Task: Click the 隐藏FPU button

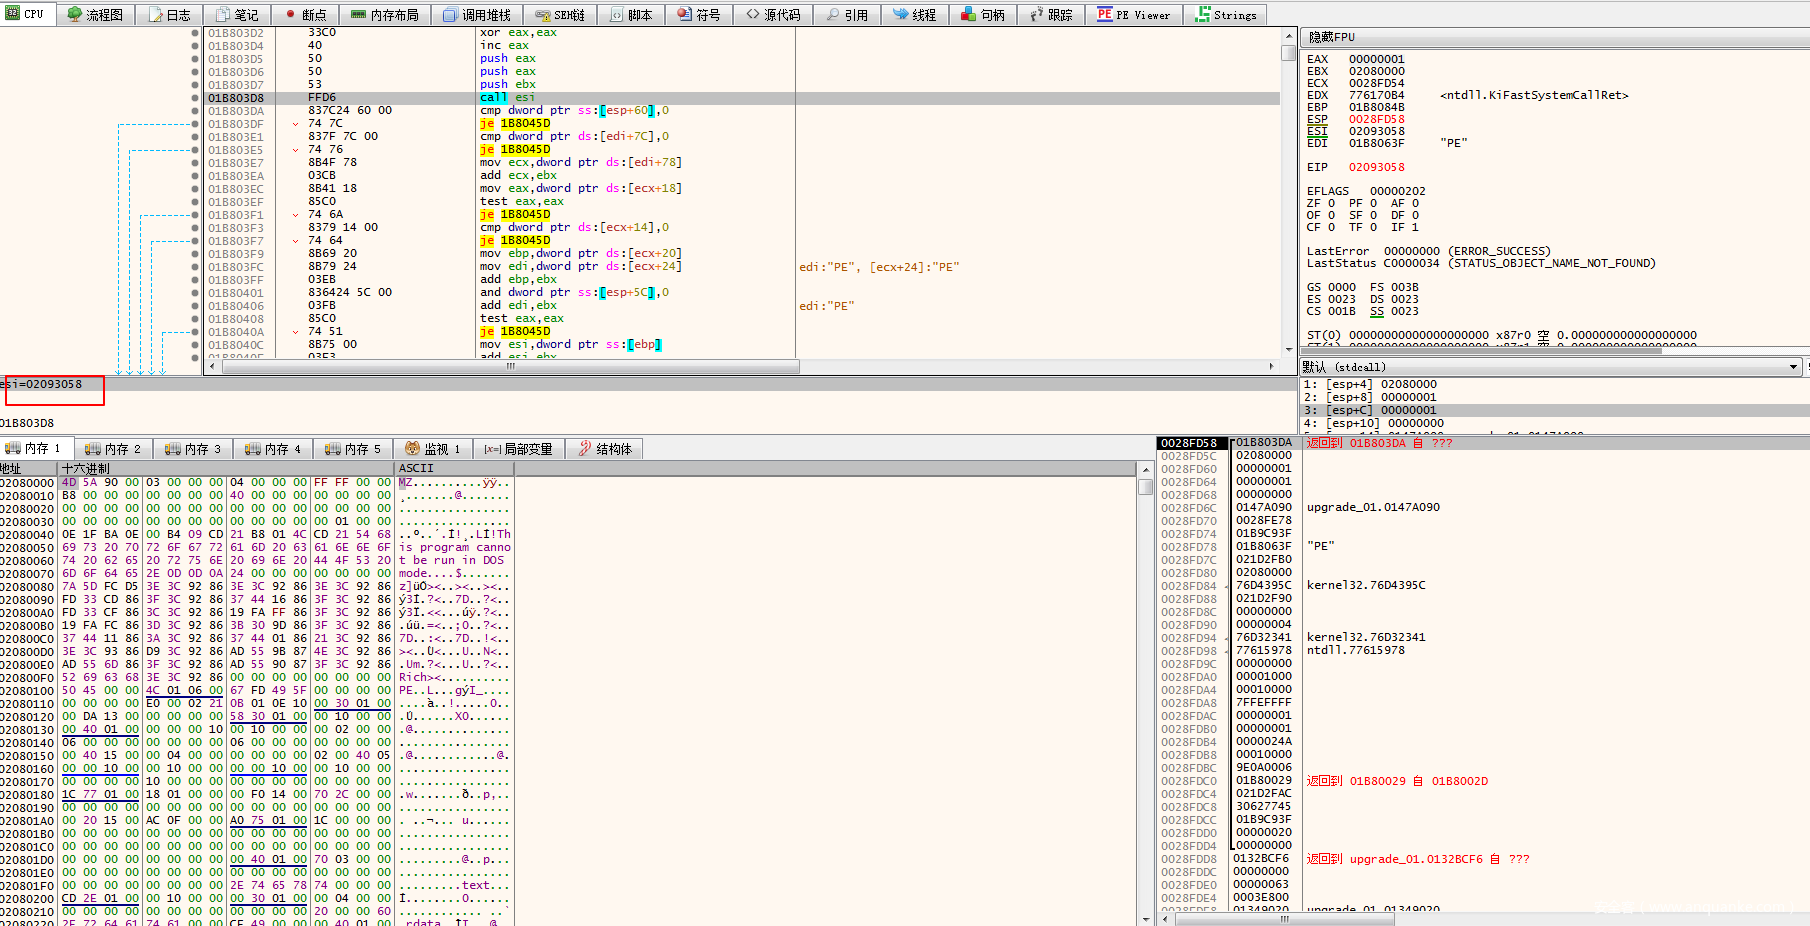Action: [1331, 37]
